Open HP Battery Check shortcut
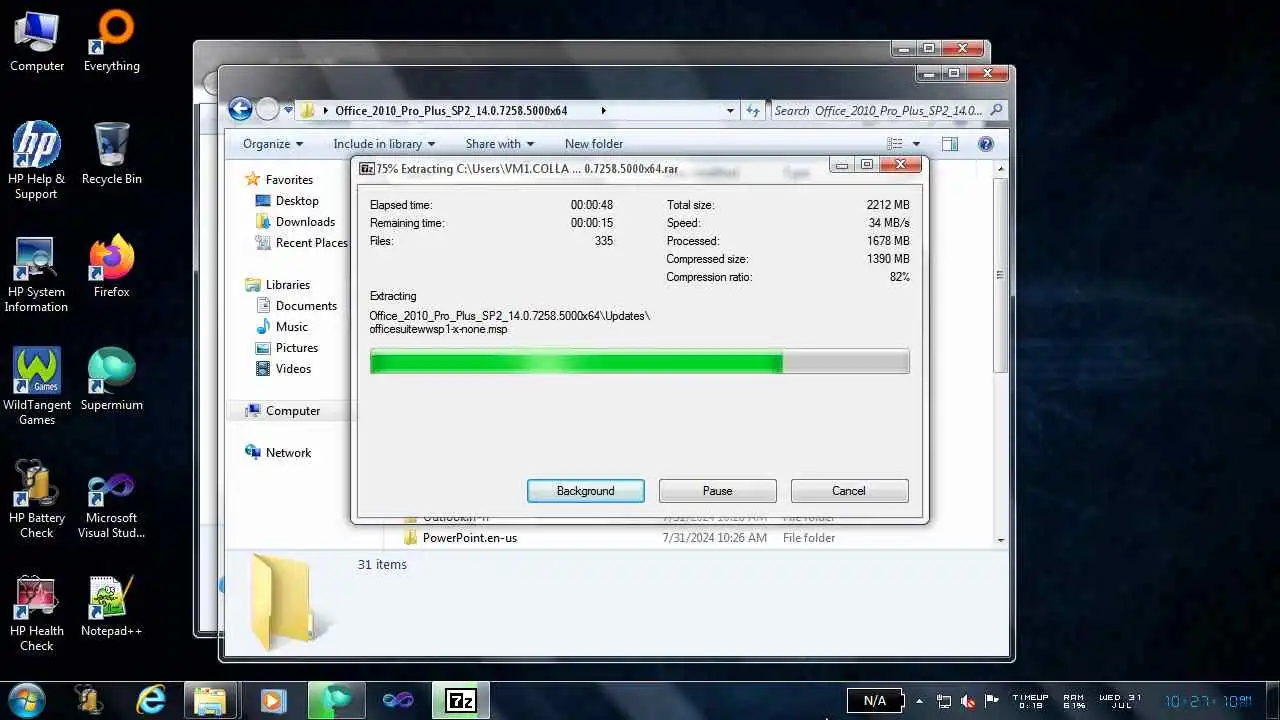The width and height of the screenshot is (1280, 720). pyautogui.click(x=37, y=499)
